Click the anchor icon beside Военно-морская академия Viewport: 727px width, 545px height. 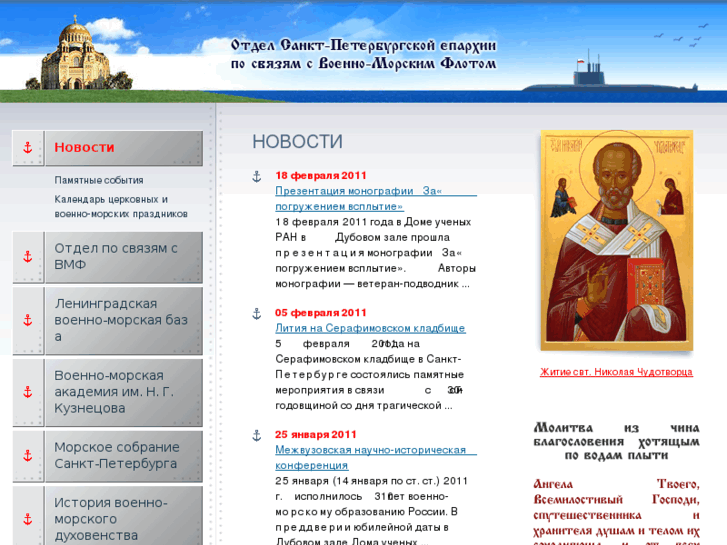28,392
